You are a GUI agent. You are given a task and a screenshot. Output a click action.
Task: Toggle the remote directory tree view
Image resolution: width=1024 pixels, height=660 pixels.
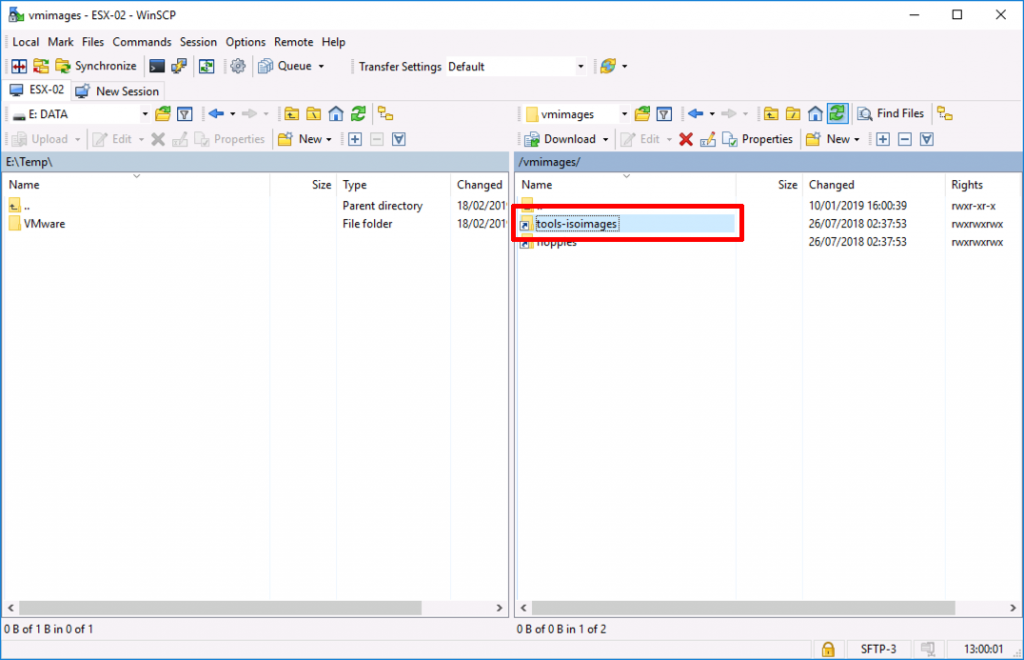point(944,114)
